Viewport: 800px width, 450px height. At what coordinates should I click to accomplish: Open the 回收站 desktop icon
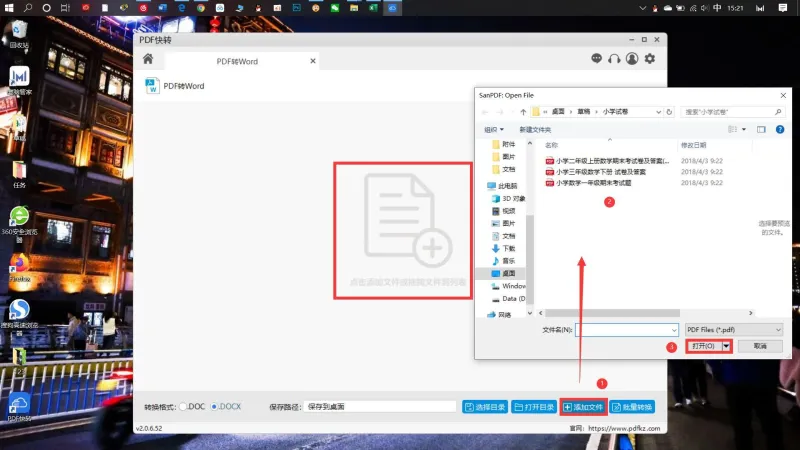click(19, 34)
